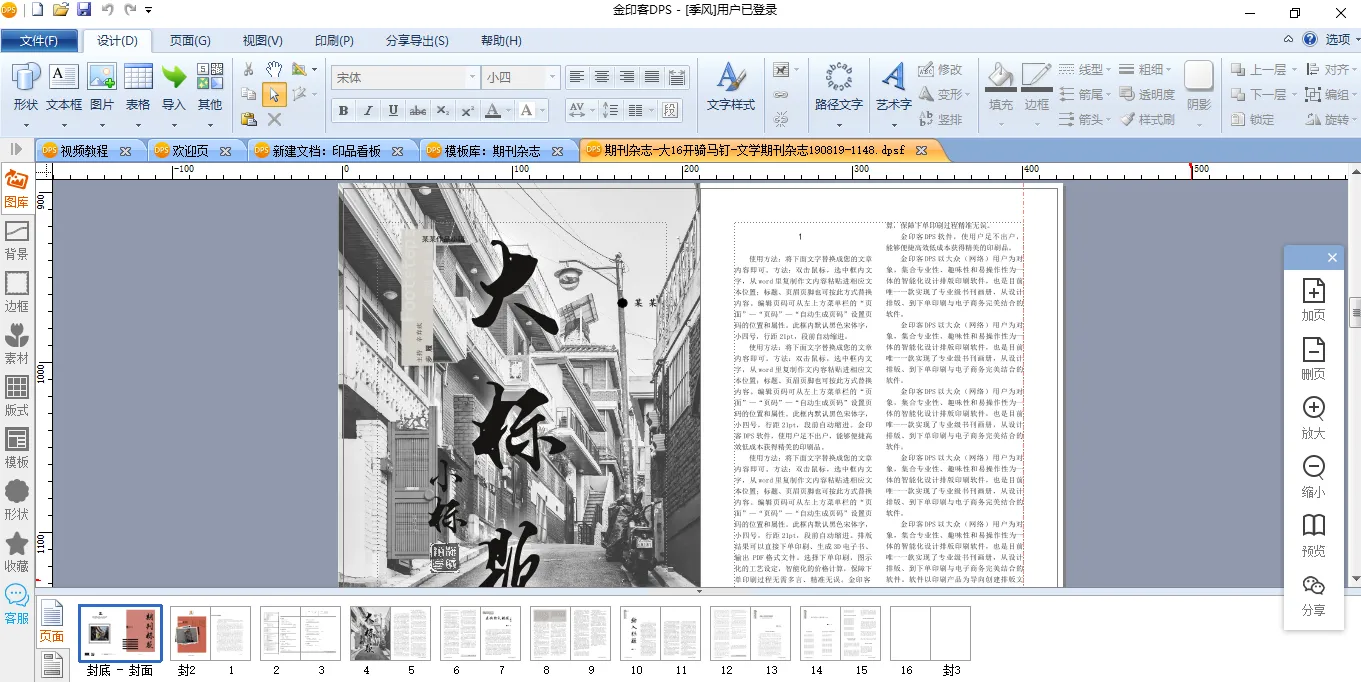Select the page 4-5 spread thumbnail

(x=390, y=633)
